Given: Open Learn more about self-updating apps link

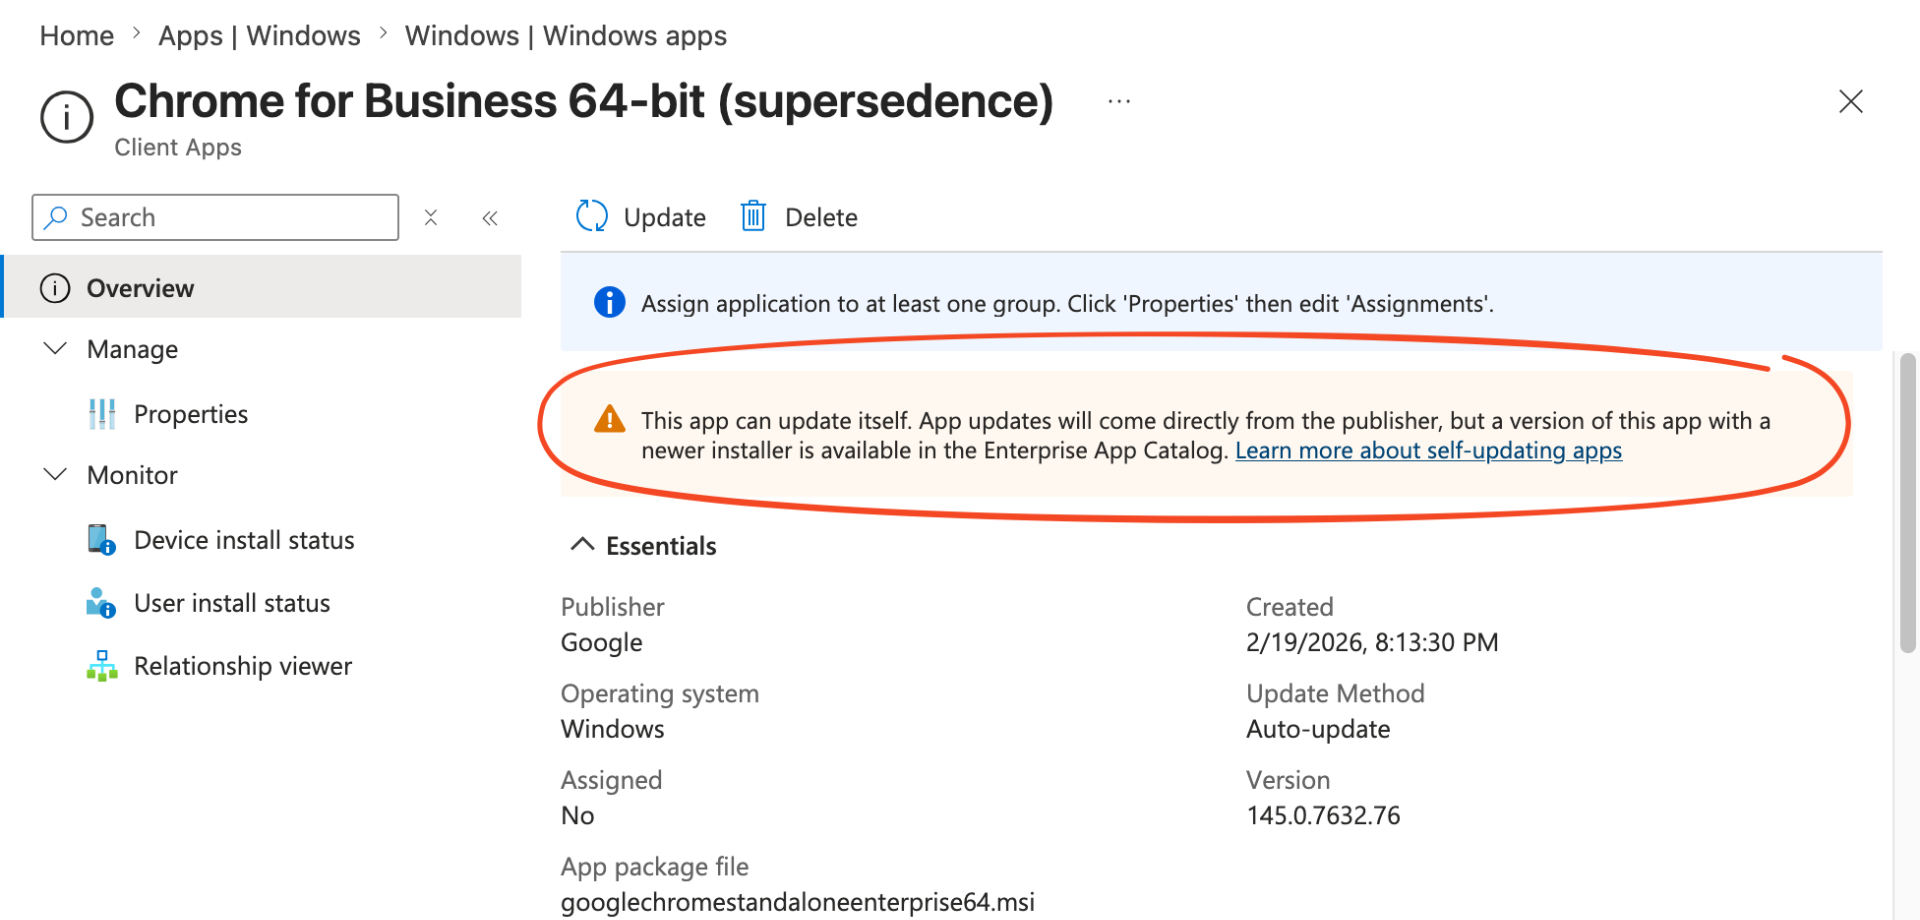Looking at the screenshot, I should (1428, 451).
